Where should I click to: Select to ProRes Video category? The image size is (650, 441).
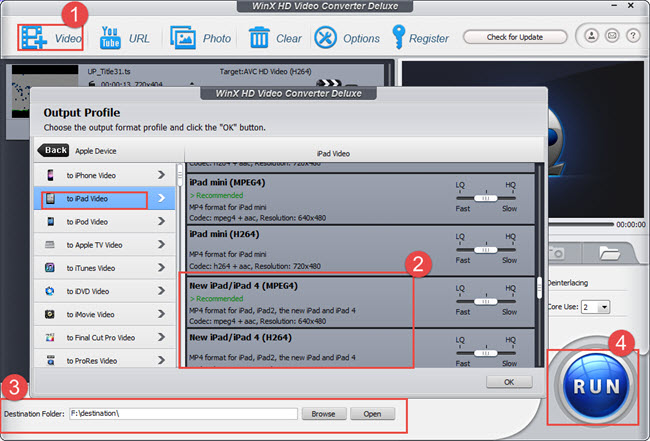(104, 359)
